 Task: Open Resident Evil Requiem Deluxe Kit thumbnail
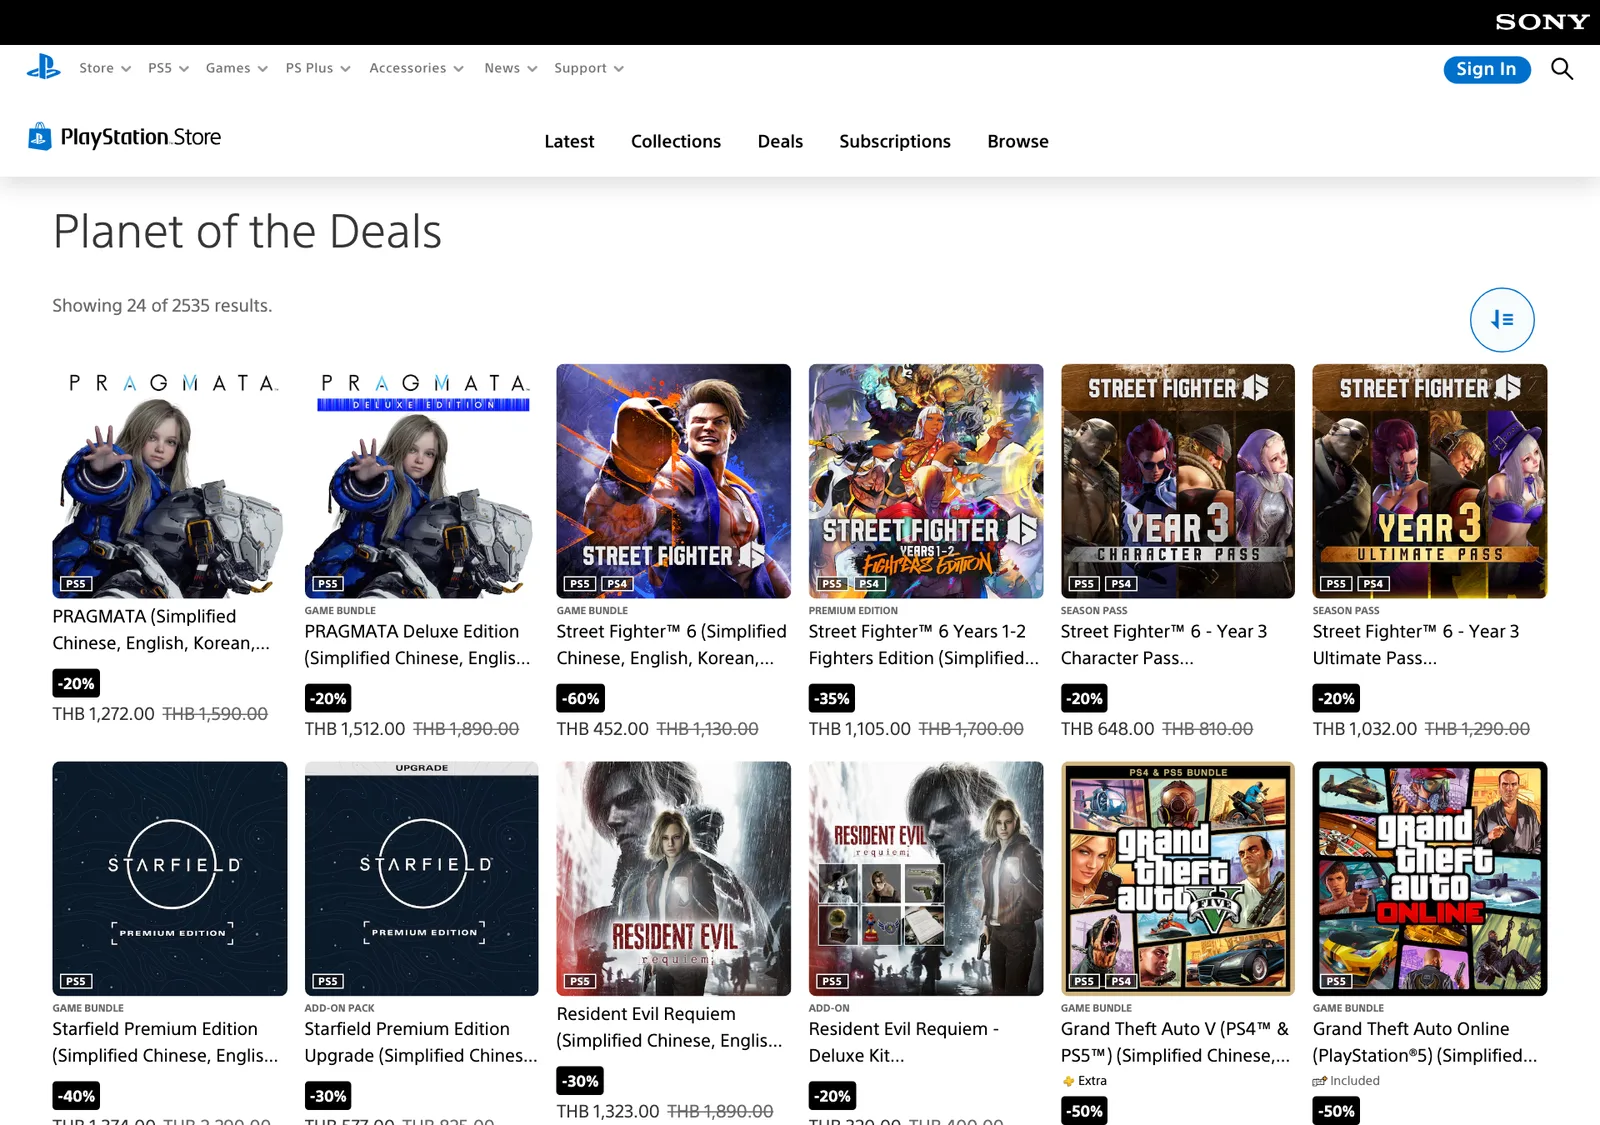click(925, 879)
